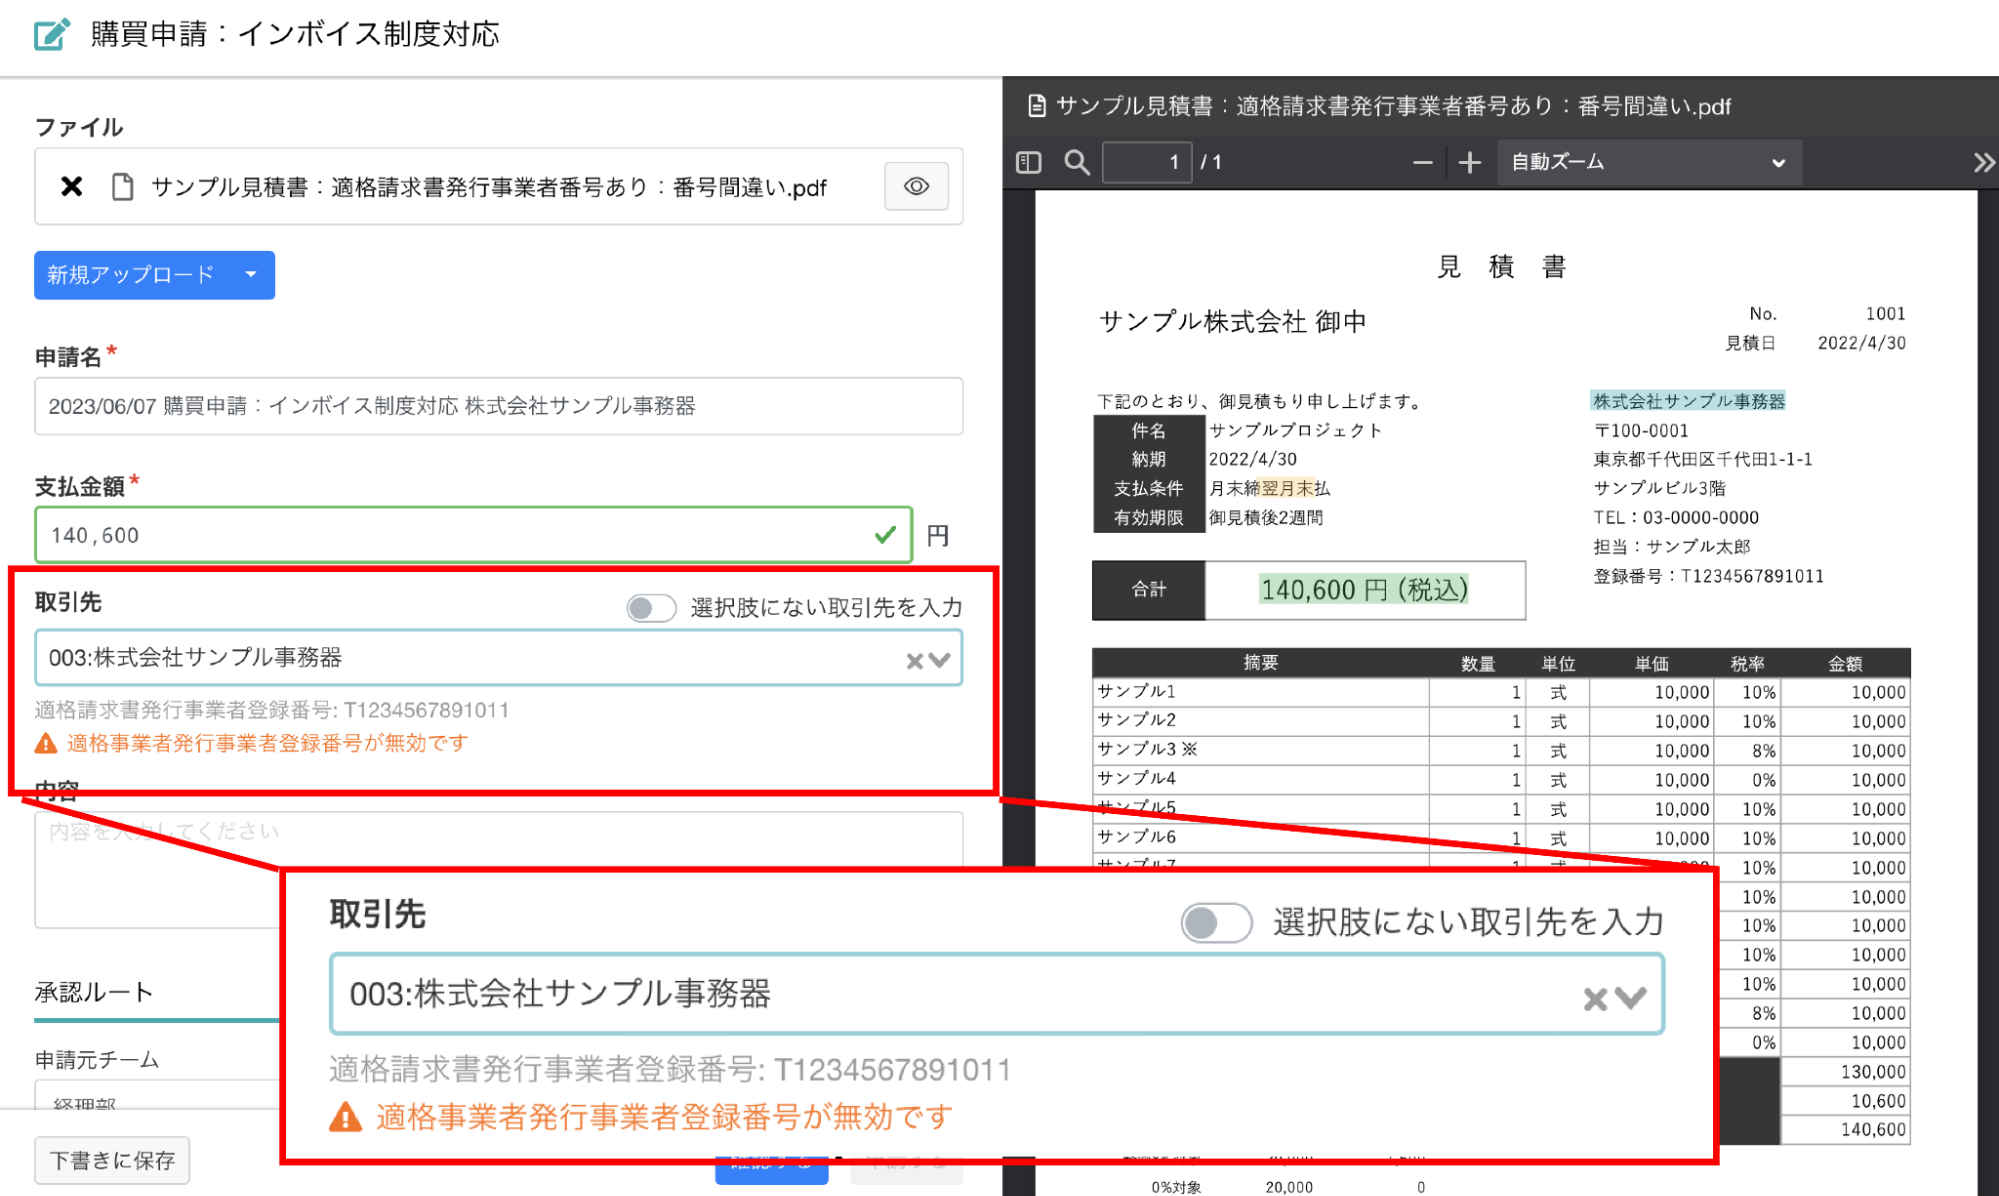1999x1196 pixels.
Task: Open PDF viewer tools double-chevron menu
Action: [1984, 162]
